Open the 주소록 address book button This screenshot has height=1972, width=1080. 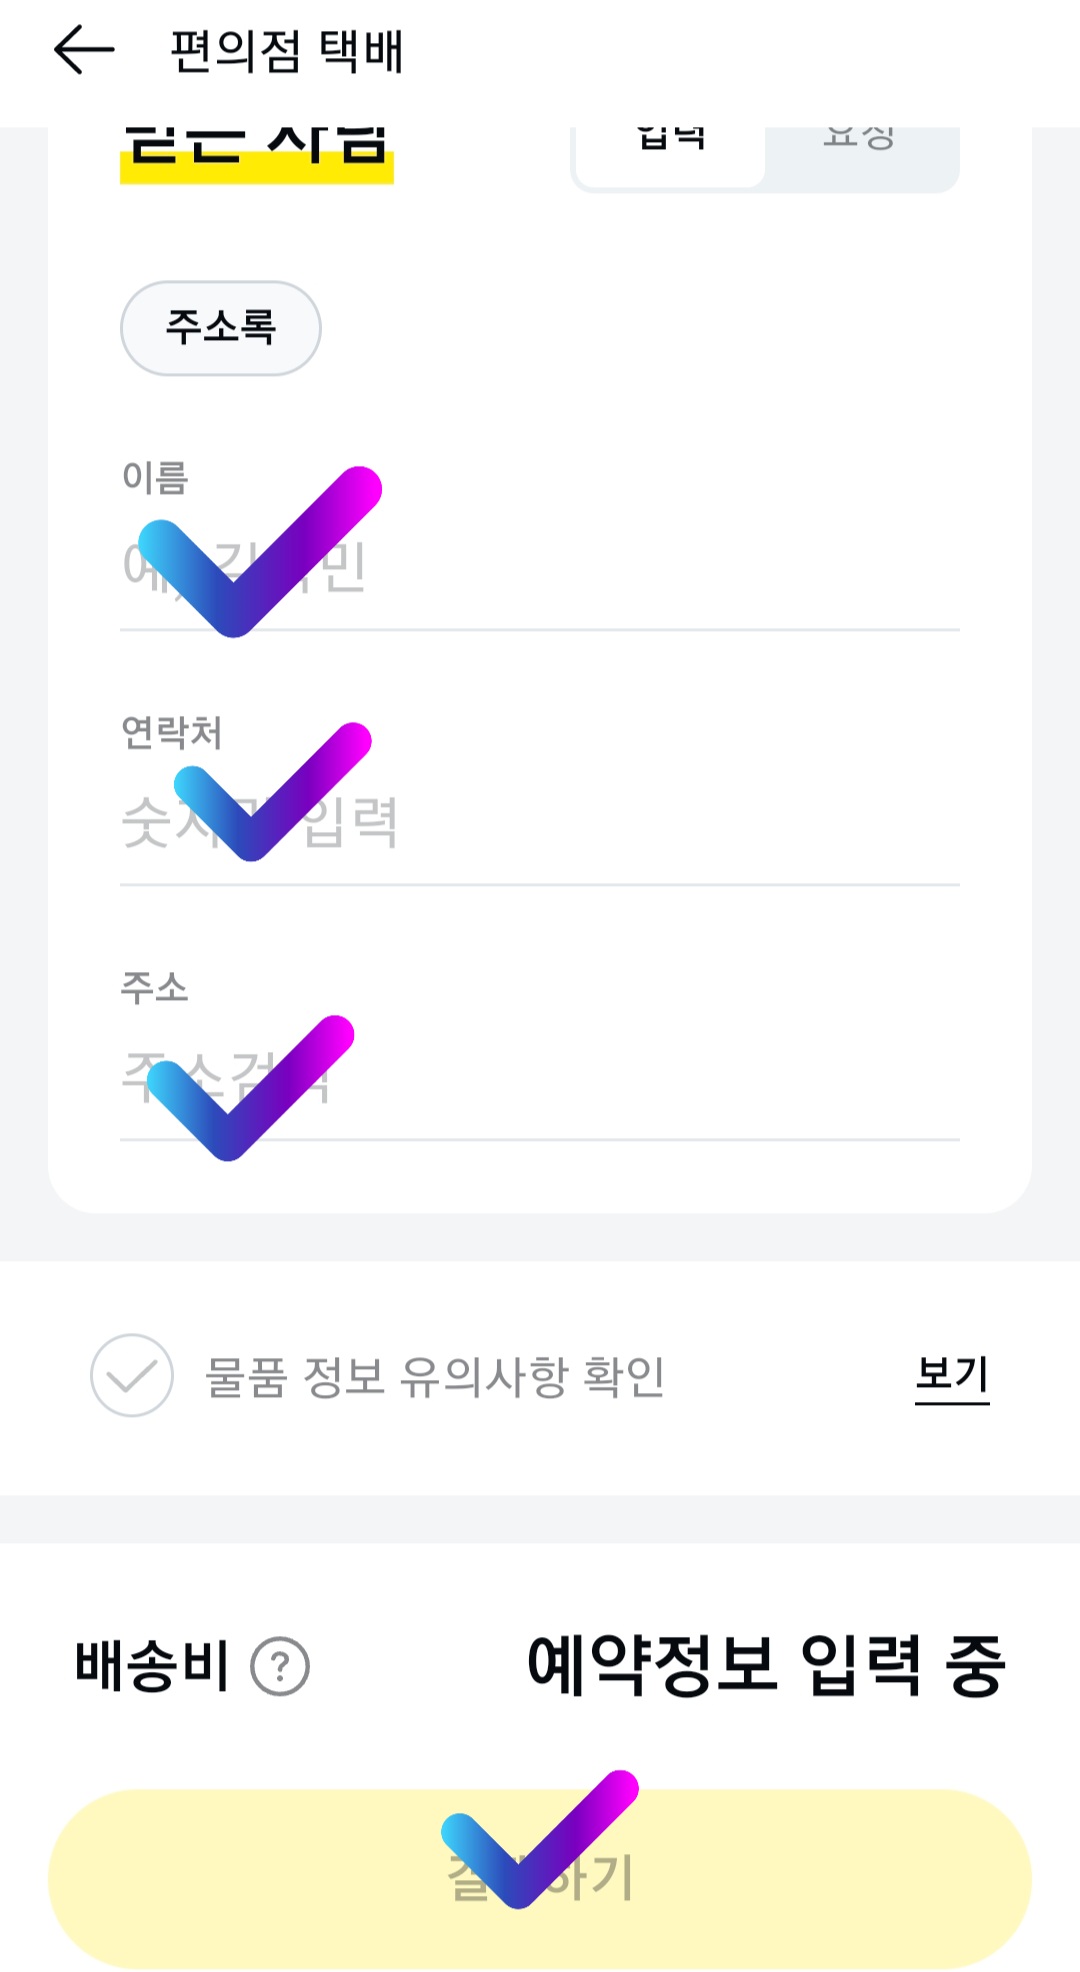click(x=221, y=328)
